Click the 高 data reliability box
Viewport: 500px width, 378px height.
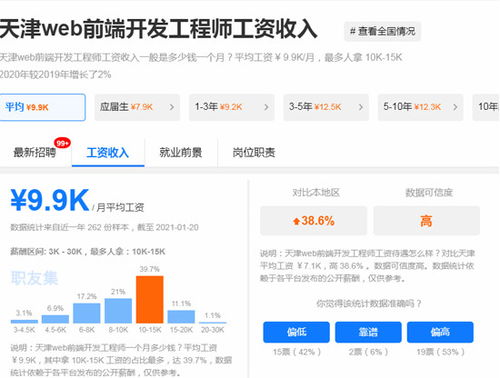pyautogui.click(x=427, y=221)
